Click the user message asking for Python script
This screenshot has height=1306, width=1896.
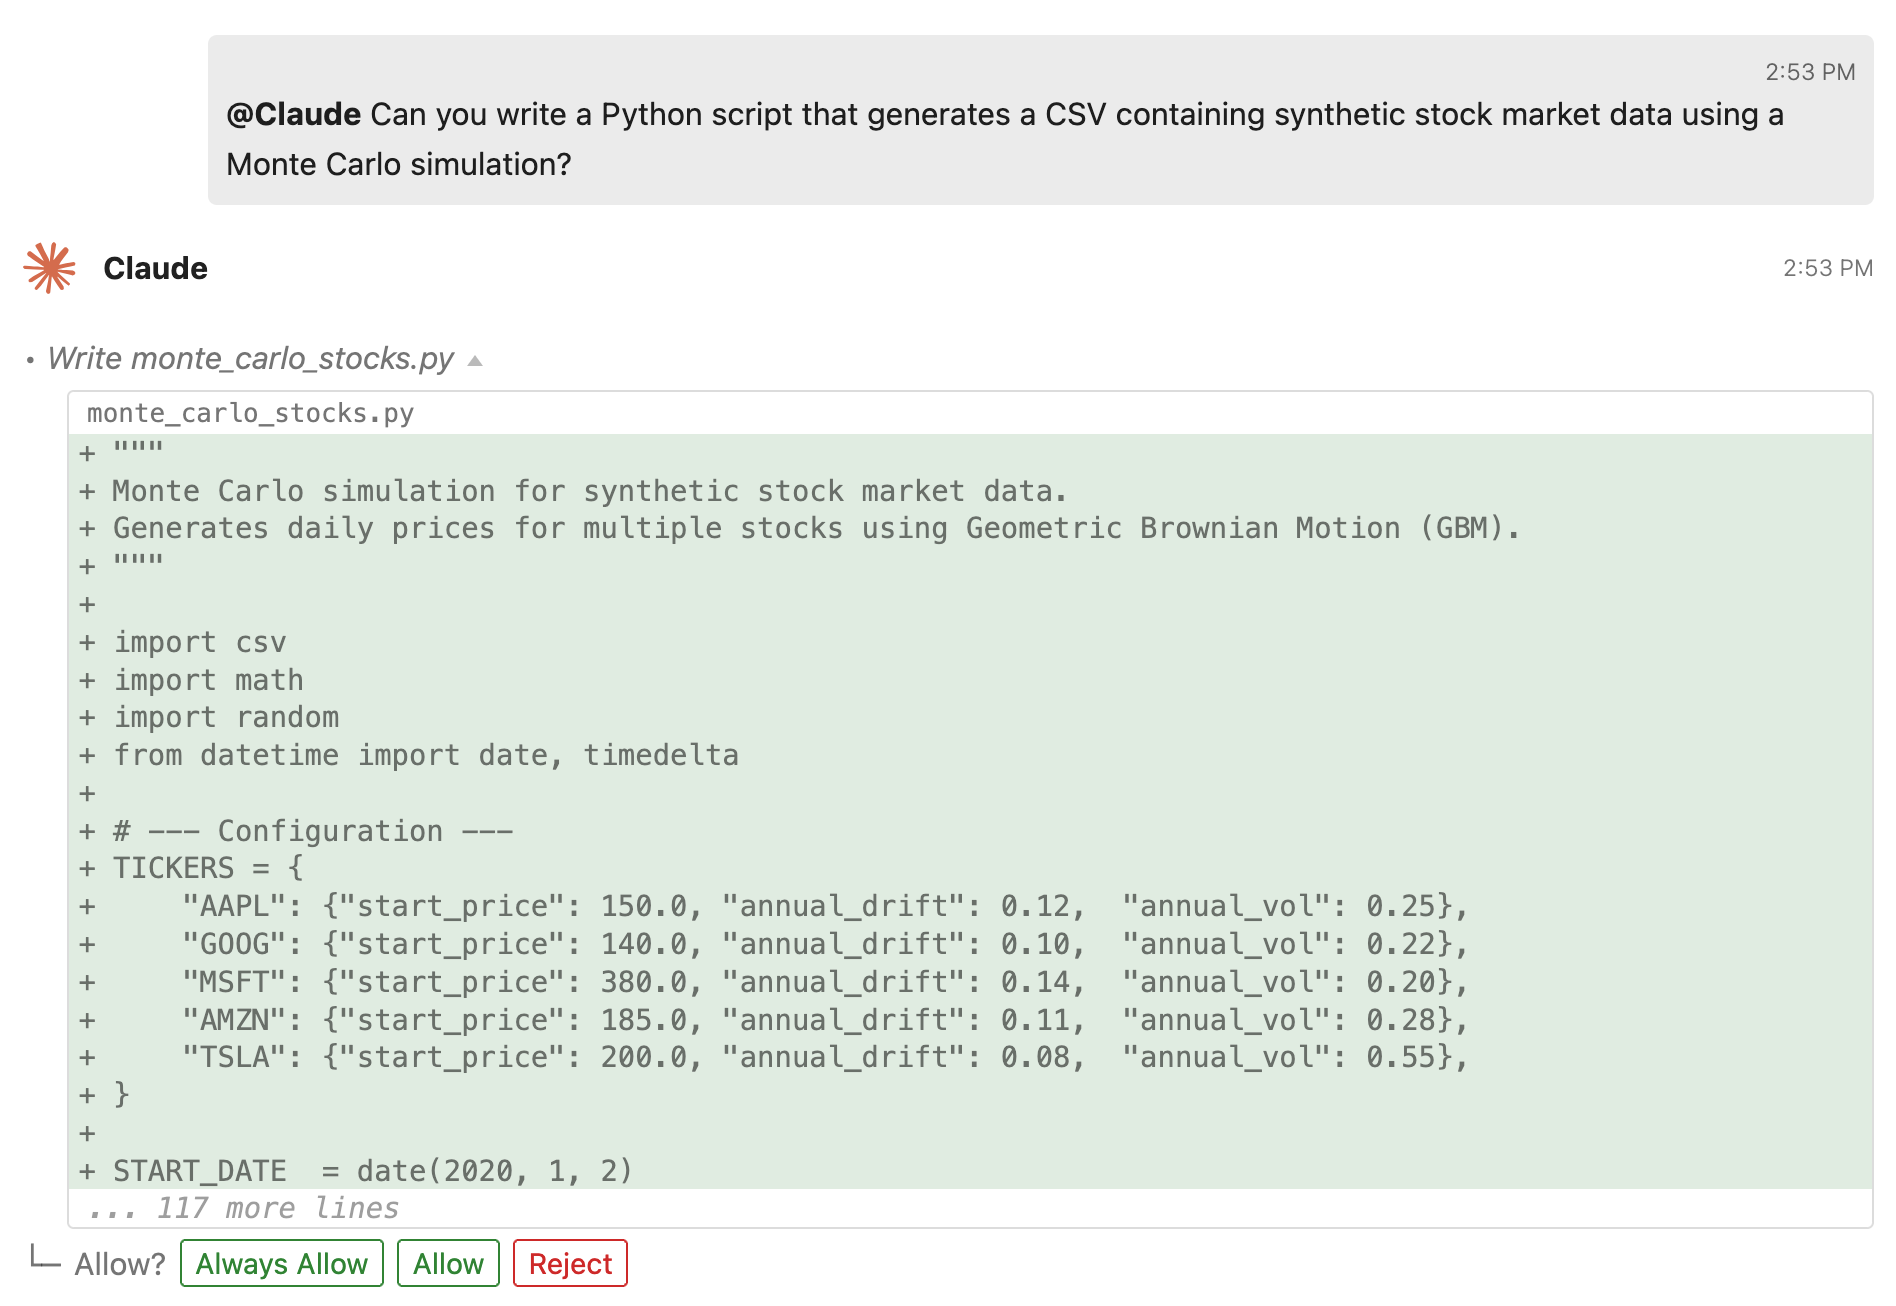(1040, 120)
